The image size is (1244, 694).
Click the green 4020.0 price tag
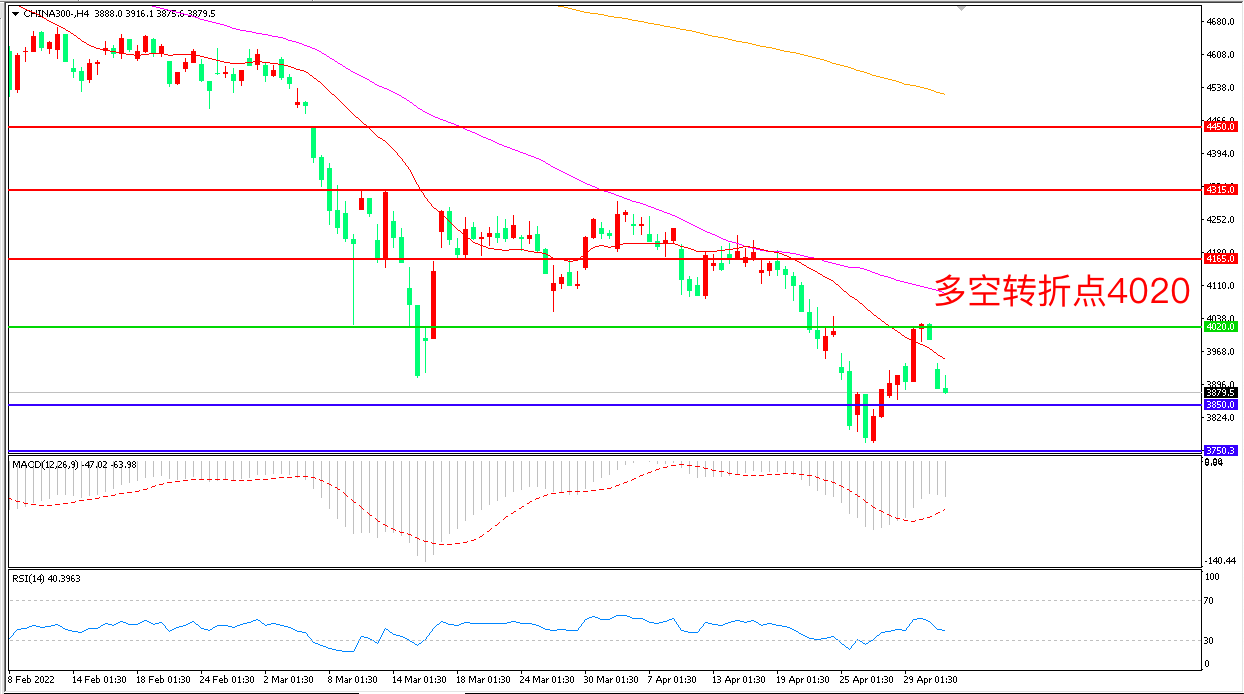click(1221, 326)
